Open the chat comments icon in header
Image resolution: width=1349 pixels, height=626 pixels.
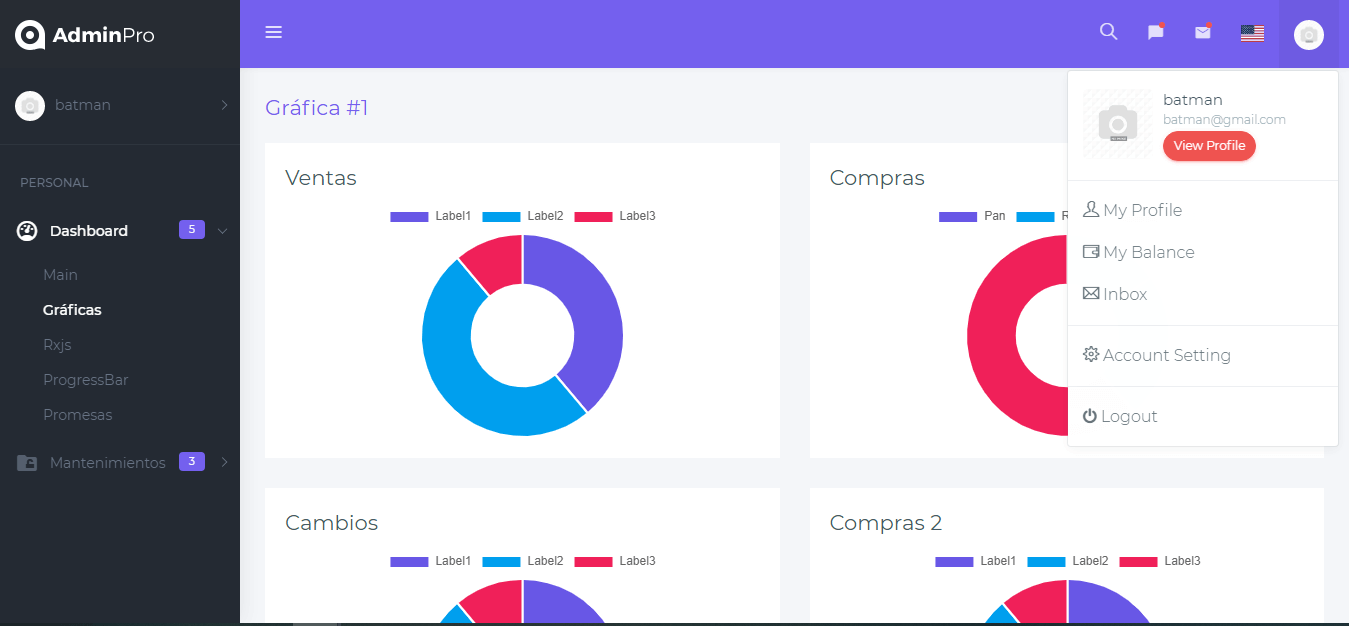tap(1155, 32)
